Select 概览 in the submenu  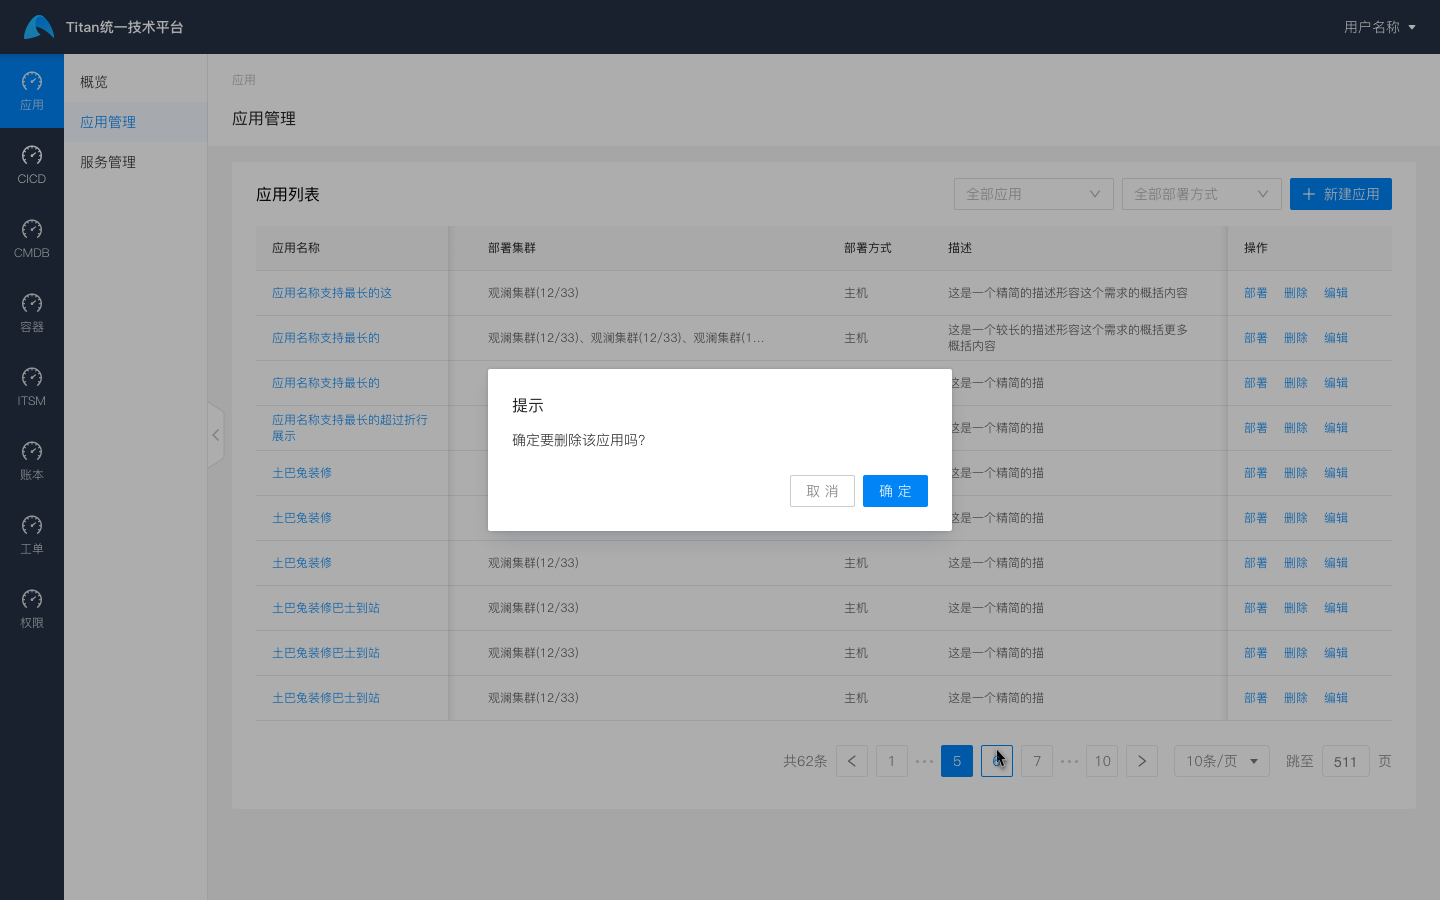(94, 82)
